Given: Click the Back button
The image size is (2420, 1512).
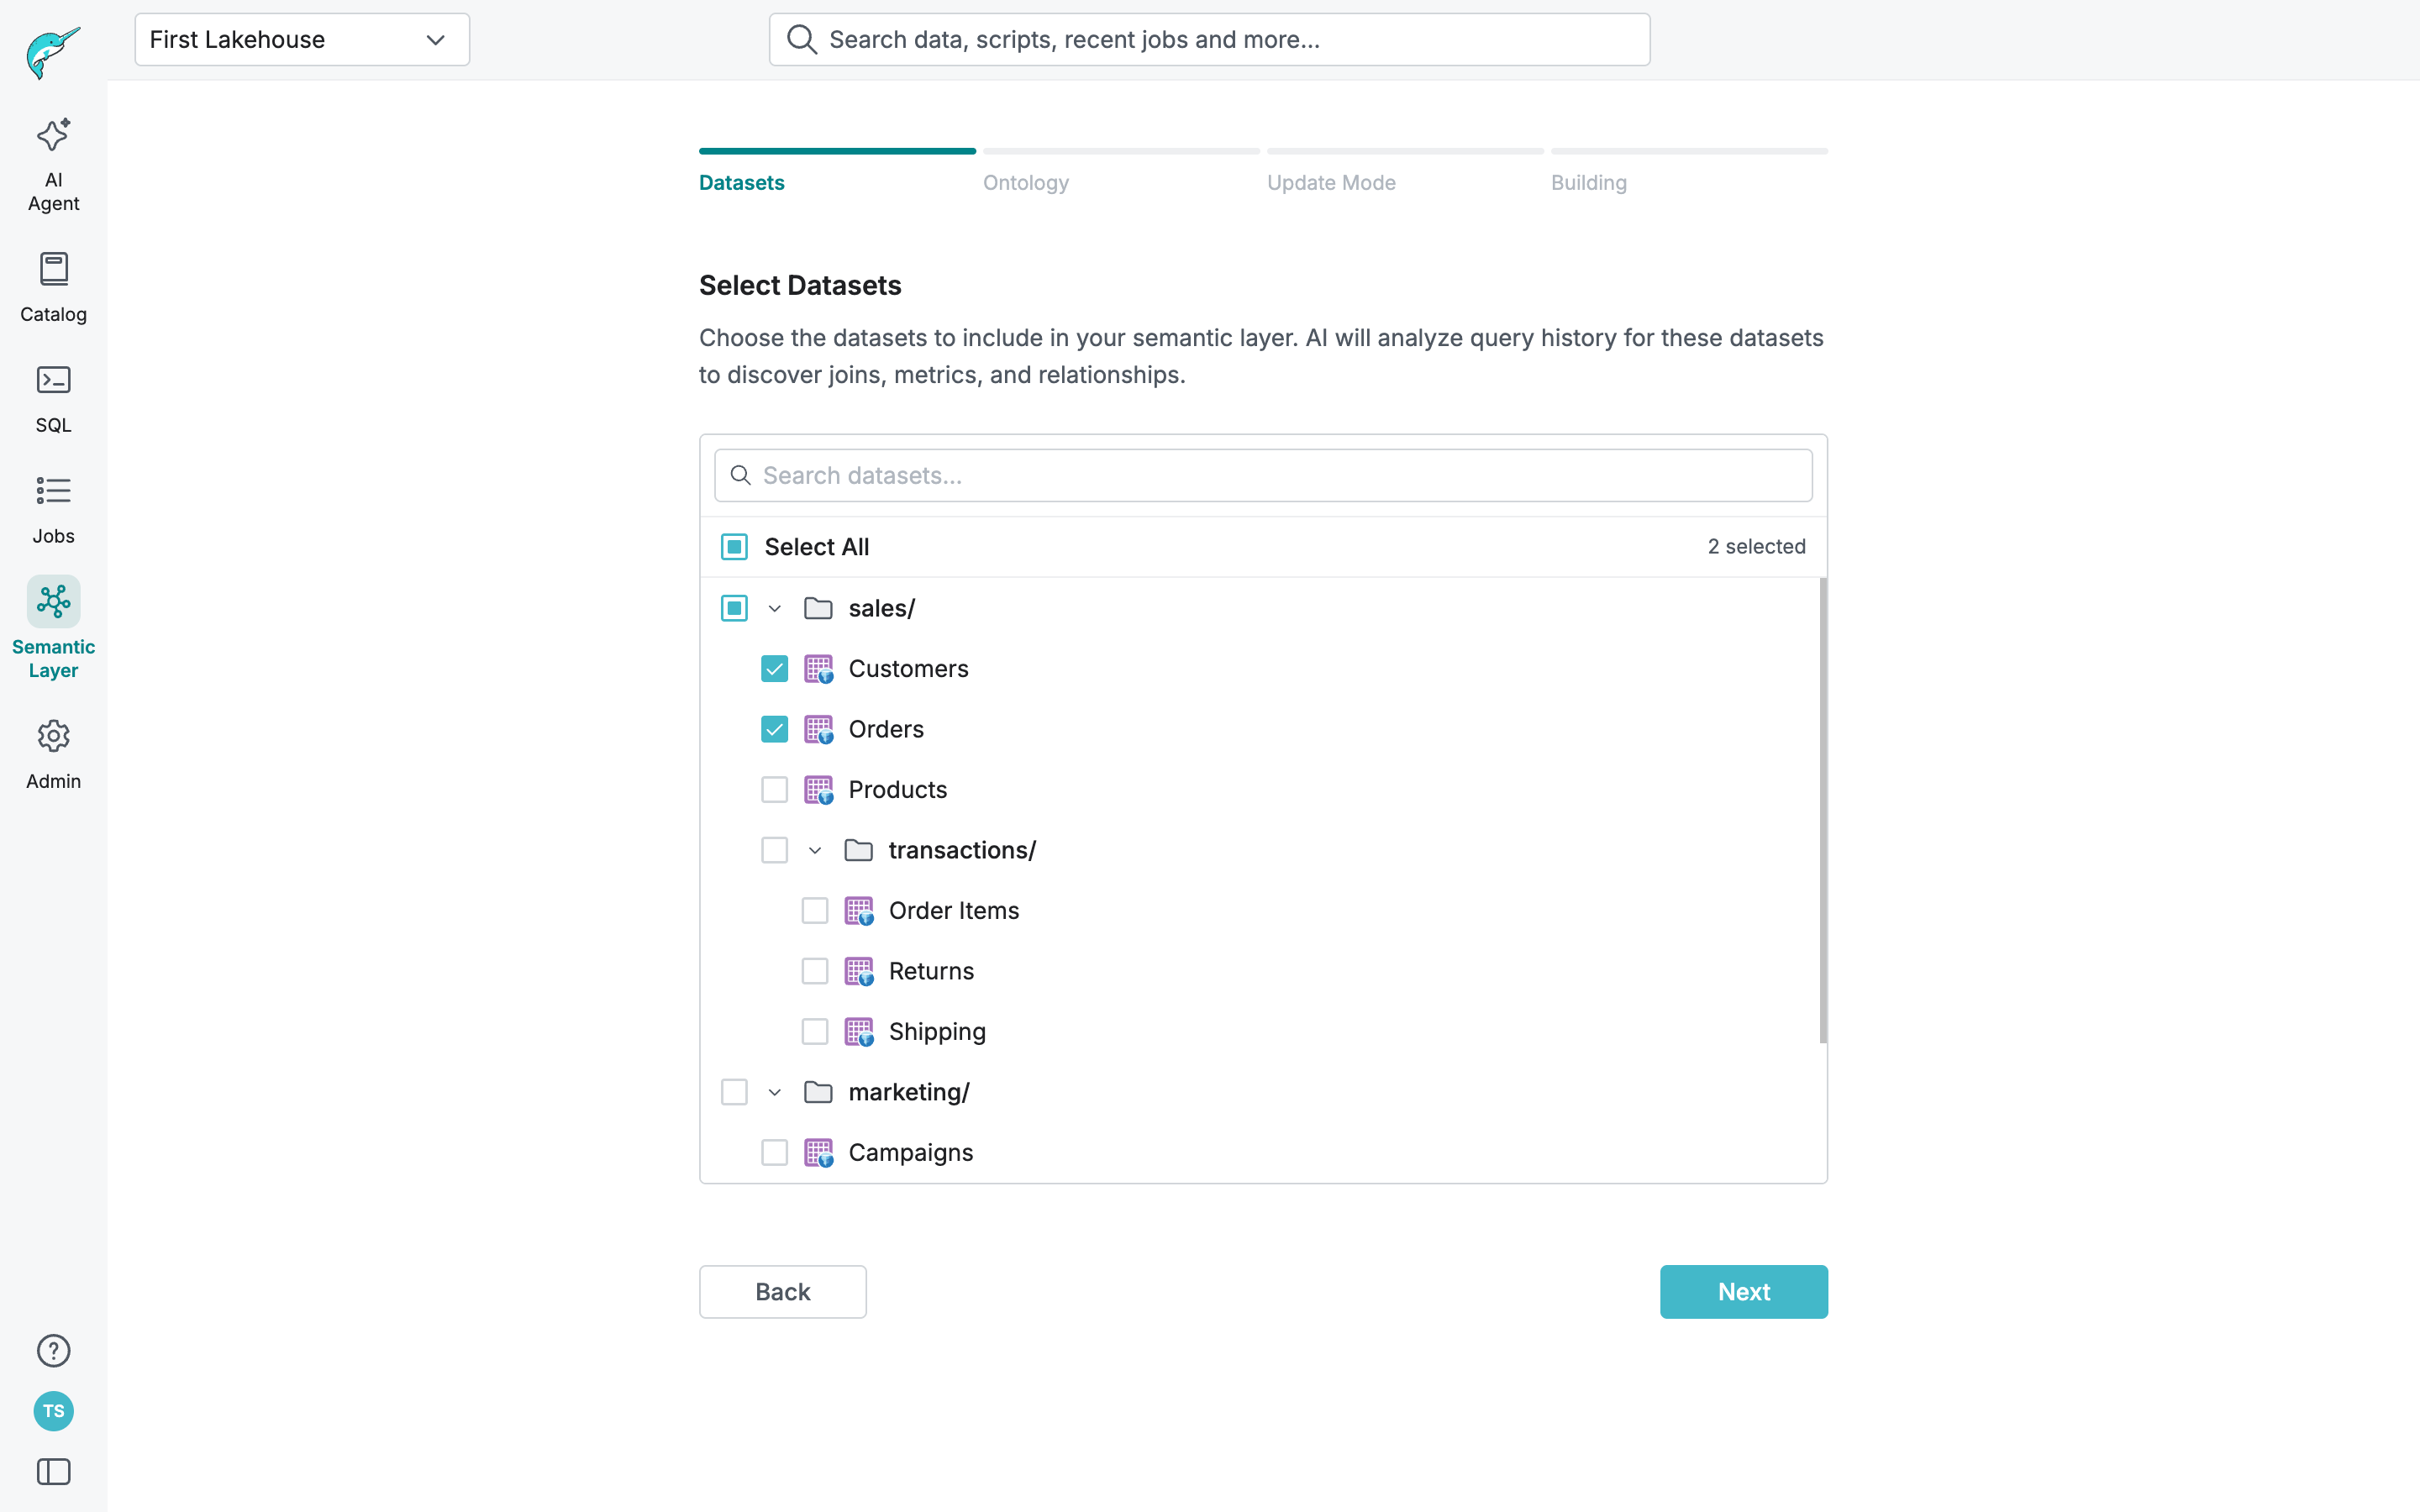Looking at the screenshot, I should tap(782, 1291).
